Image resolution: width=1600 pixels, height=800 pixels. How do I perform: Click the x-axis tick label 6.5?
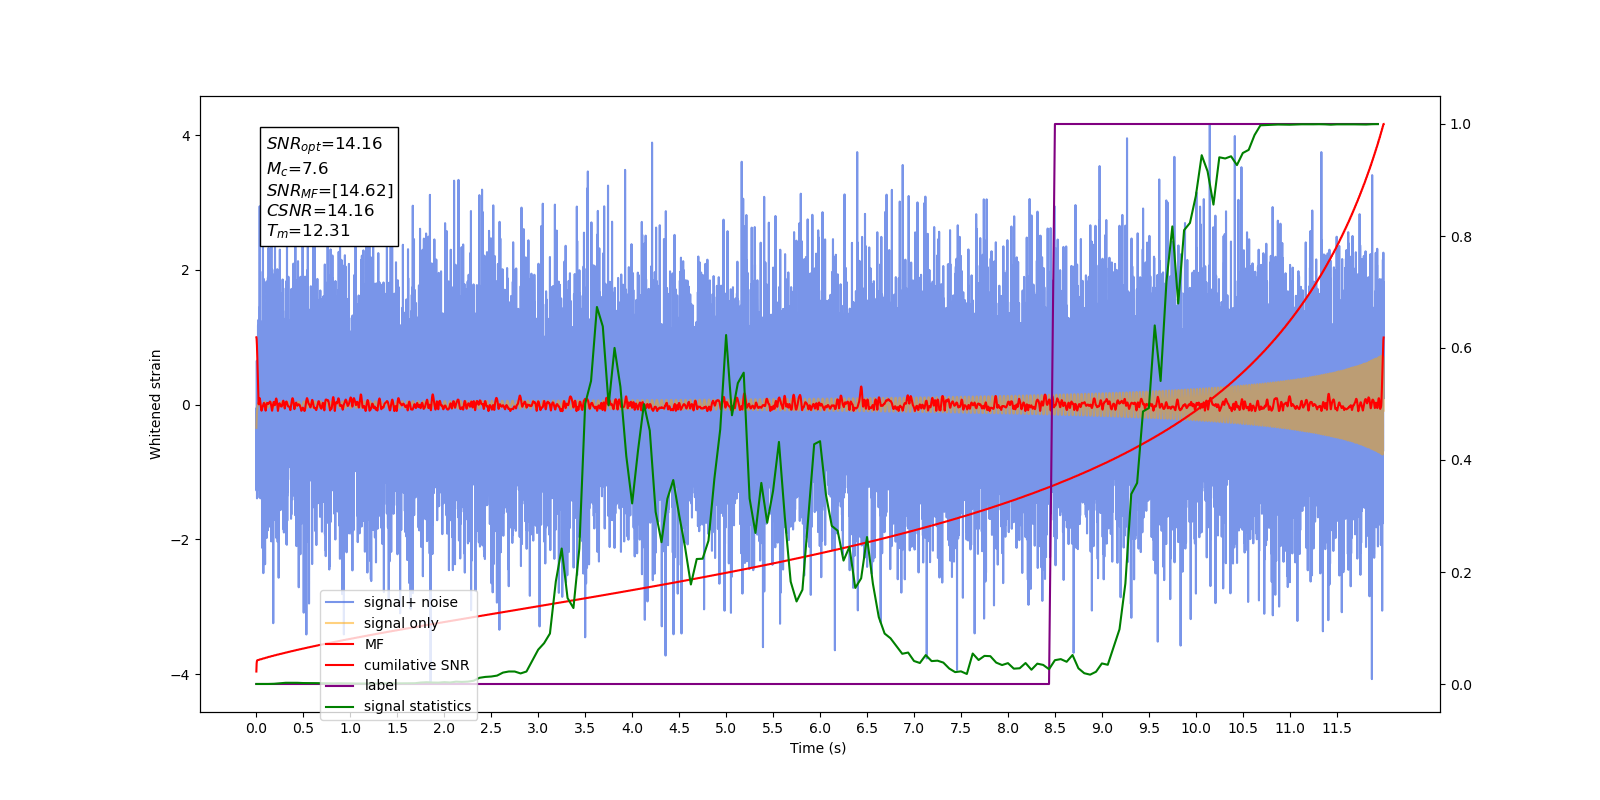point(867,728)
